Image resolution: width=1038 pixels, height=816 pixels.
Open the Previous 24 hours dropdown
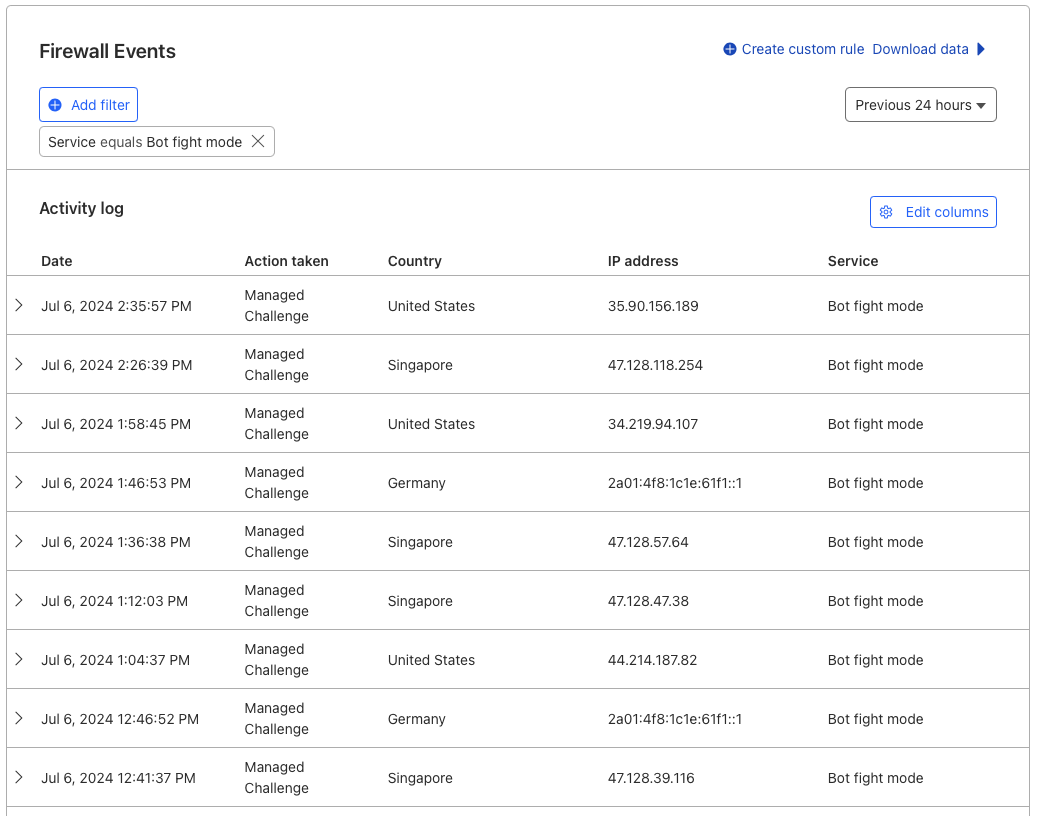pos(920,105)
